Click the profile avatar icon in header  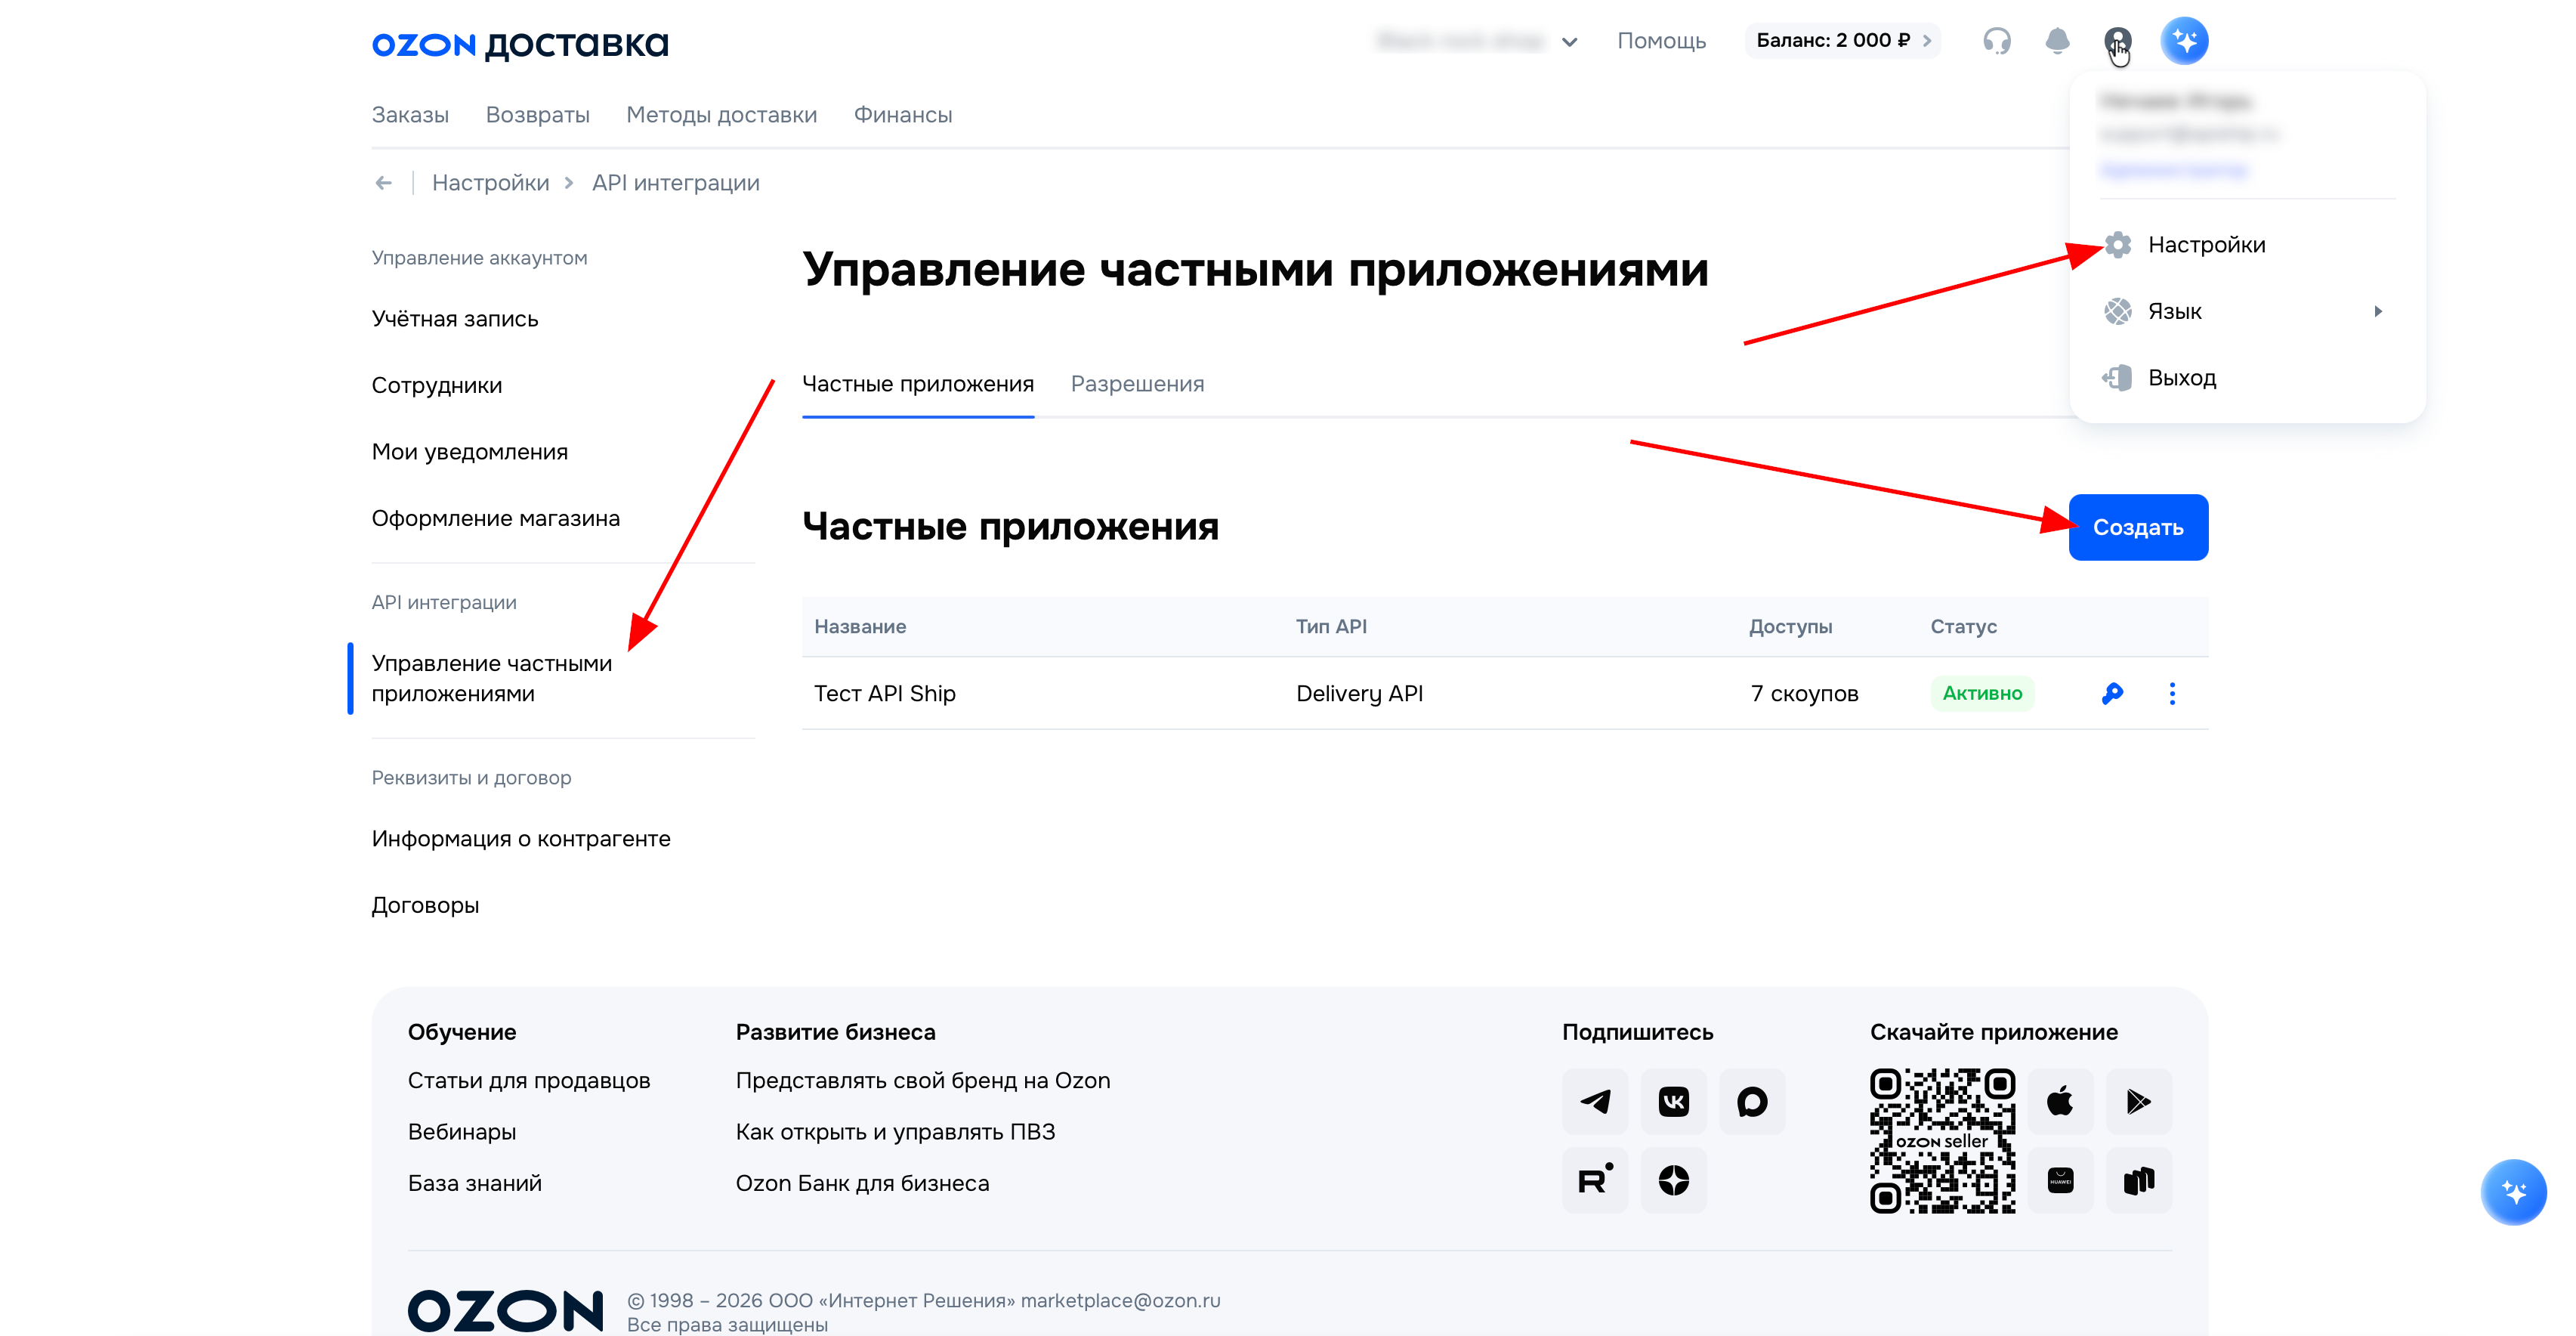pos(2117,41)
